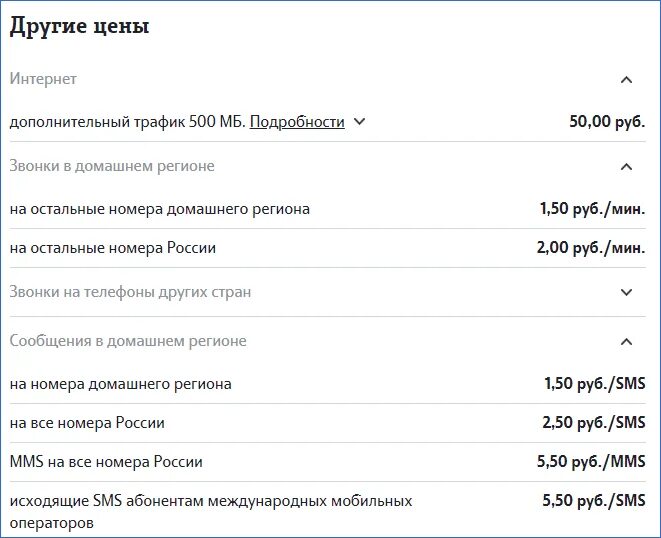Select MMS на все номера России row
661x538 pixels.
coord(328,462)
